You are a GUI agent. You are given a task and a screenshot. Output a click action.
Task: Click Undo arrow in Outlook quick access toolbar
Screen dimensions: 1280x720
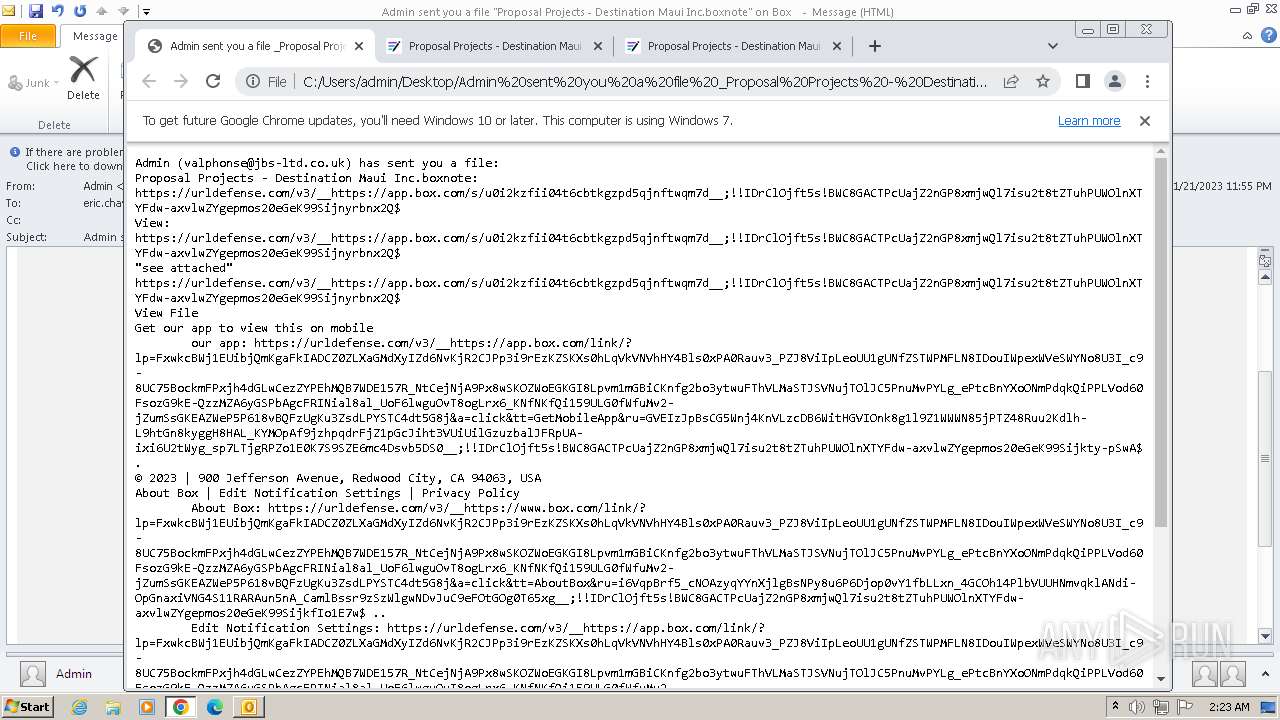coord(58,11)
